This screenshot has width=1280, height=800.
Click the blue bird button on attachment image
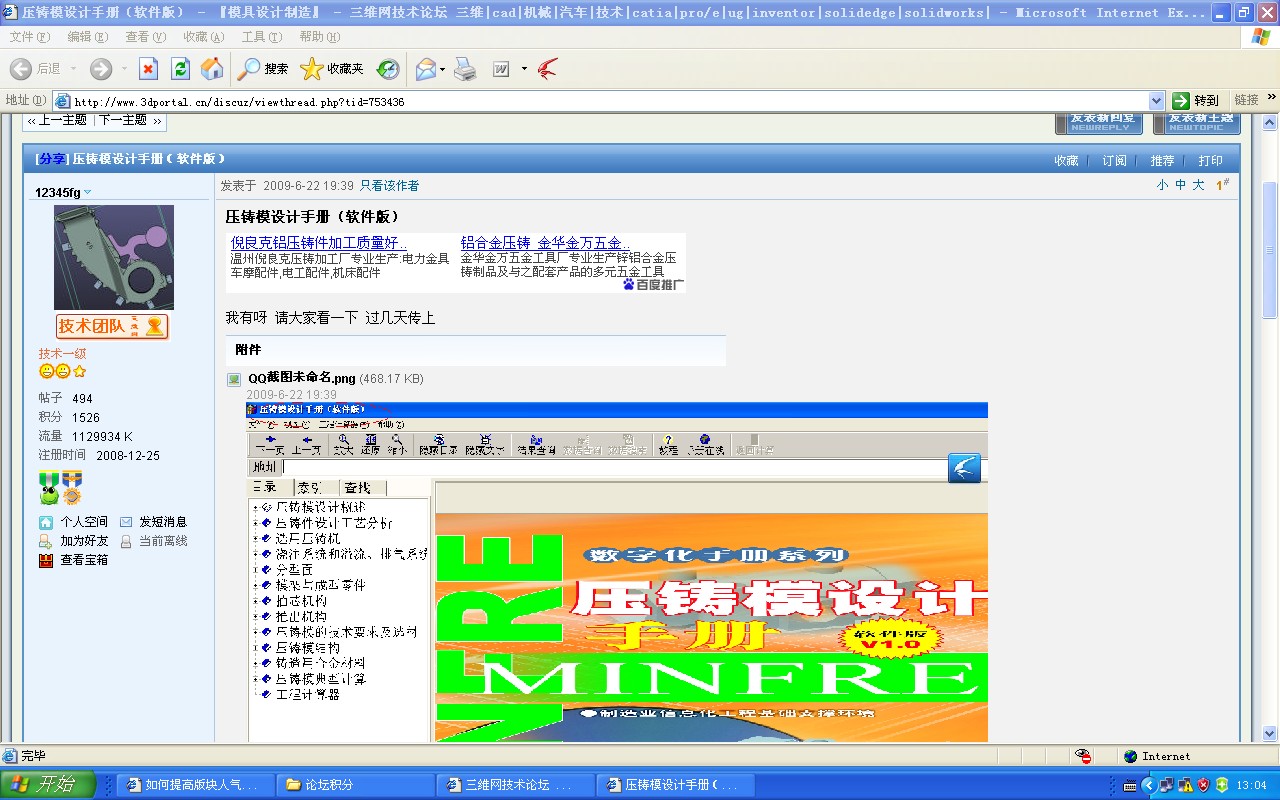(965, 468)
